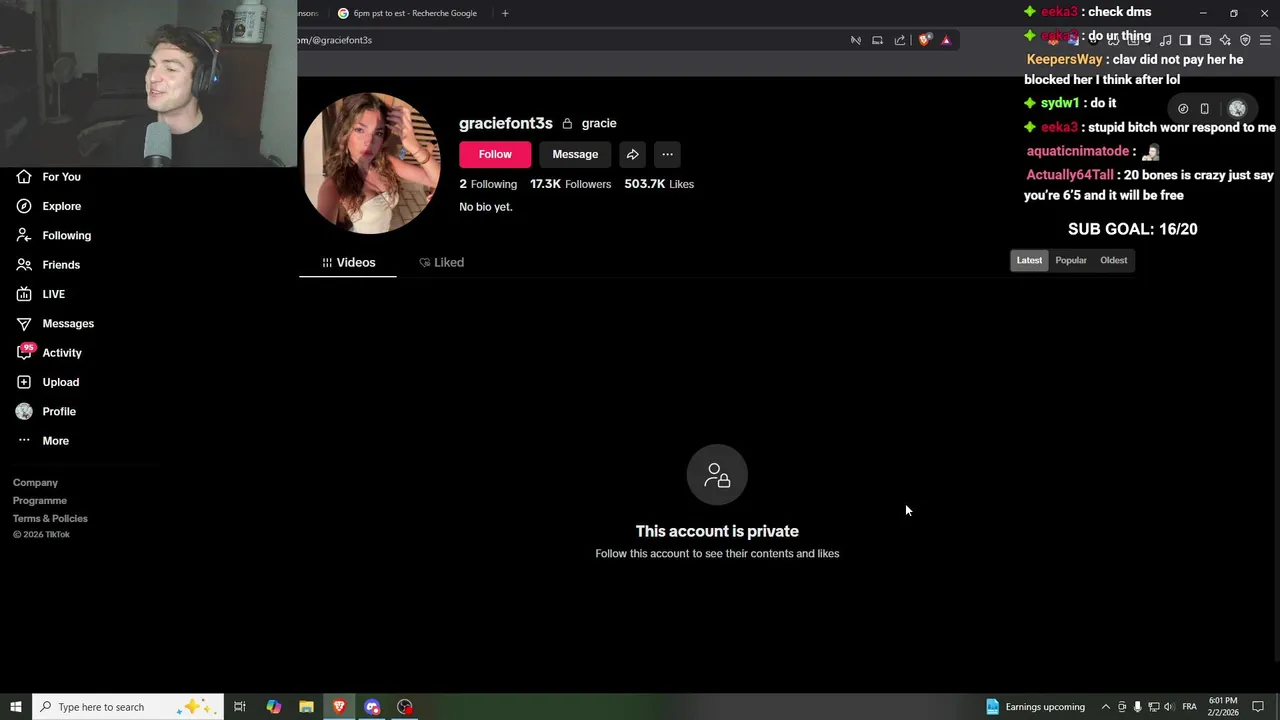Open the Leo AI sparkle icon
The image size is (1280, 720).
1225,40
